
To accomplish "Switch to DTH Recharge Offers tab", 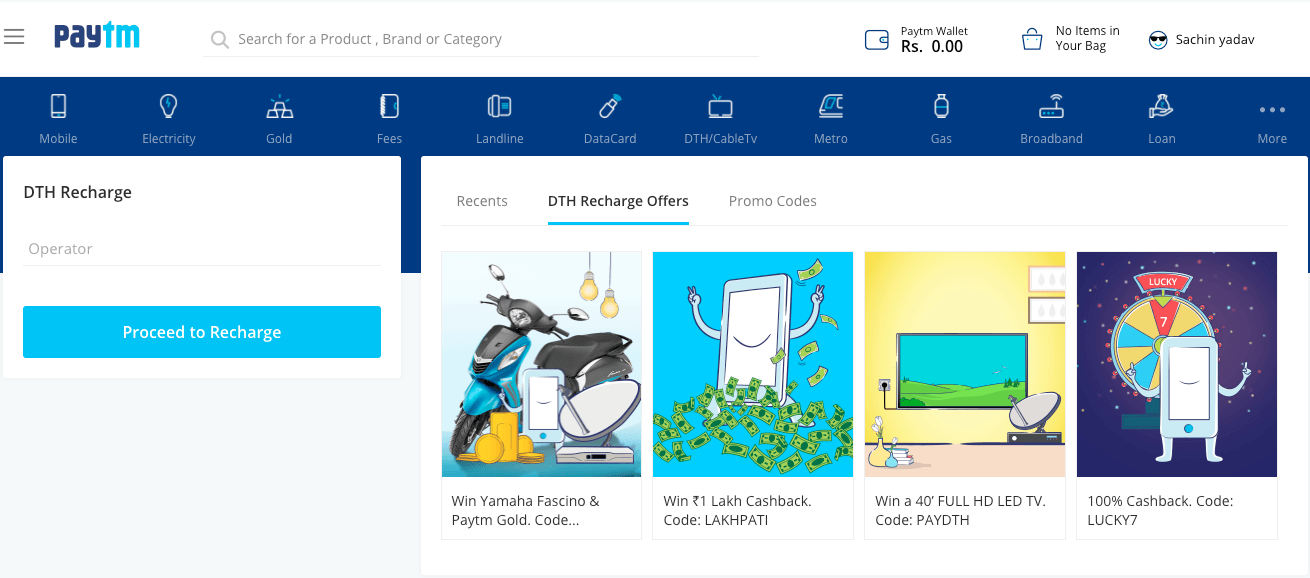I will 618,201.
